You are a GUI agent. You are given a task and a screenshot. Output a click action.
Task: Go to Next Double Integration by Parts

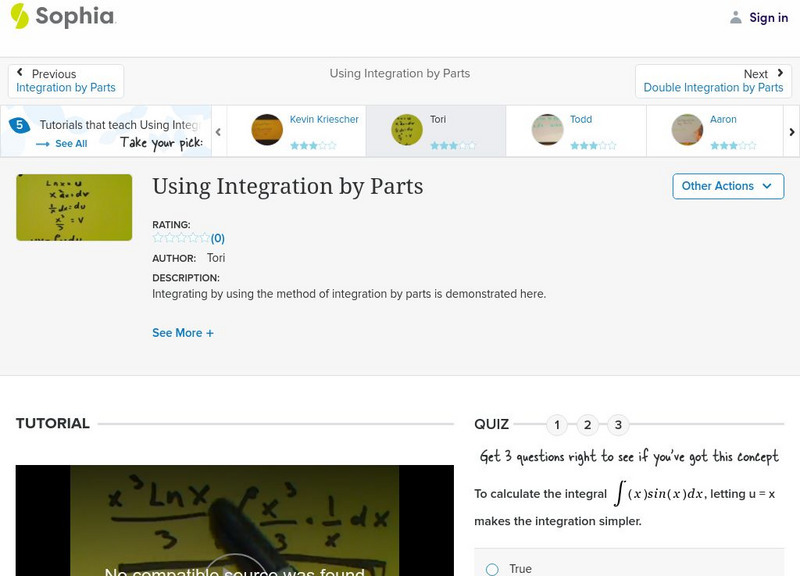tap(714, 80)
